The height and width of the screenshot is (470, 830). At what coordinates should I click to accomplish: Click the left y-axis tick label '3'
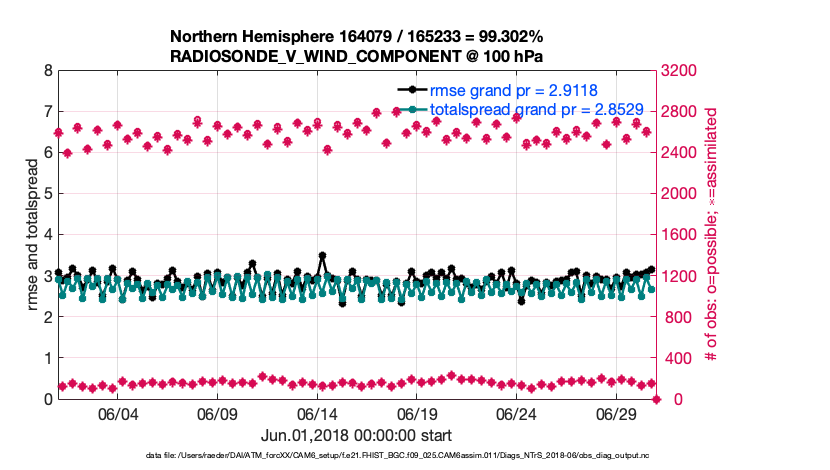pyautogui.click(x=48, y=276)
